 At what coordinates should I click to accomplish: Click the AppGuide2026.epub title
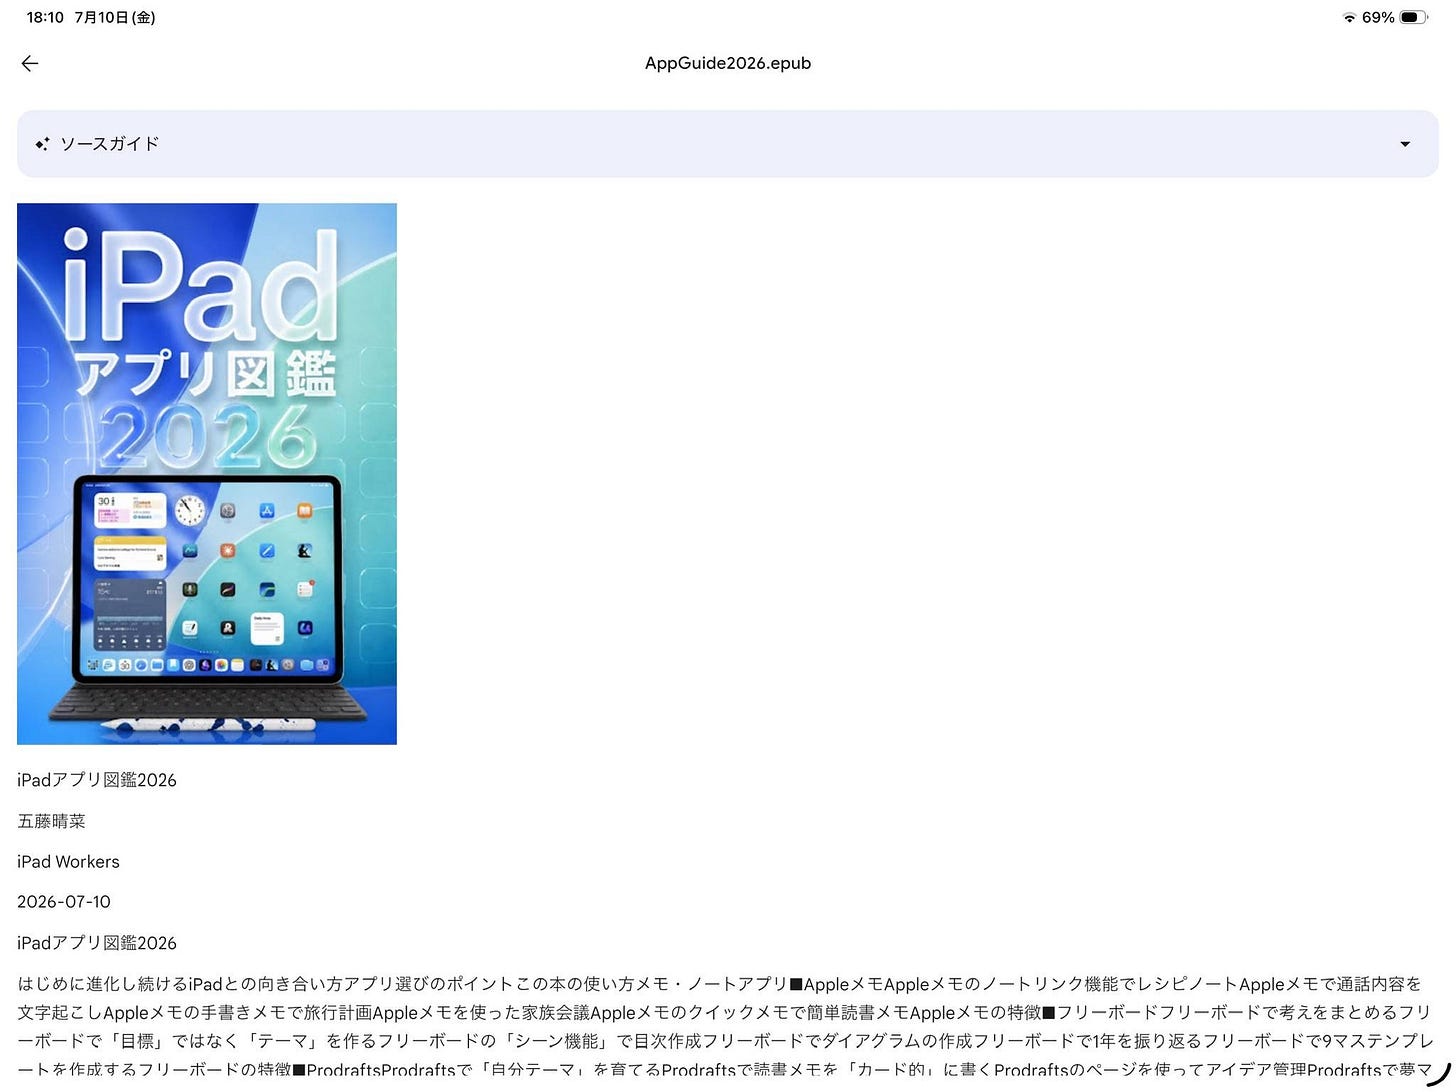728,63
